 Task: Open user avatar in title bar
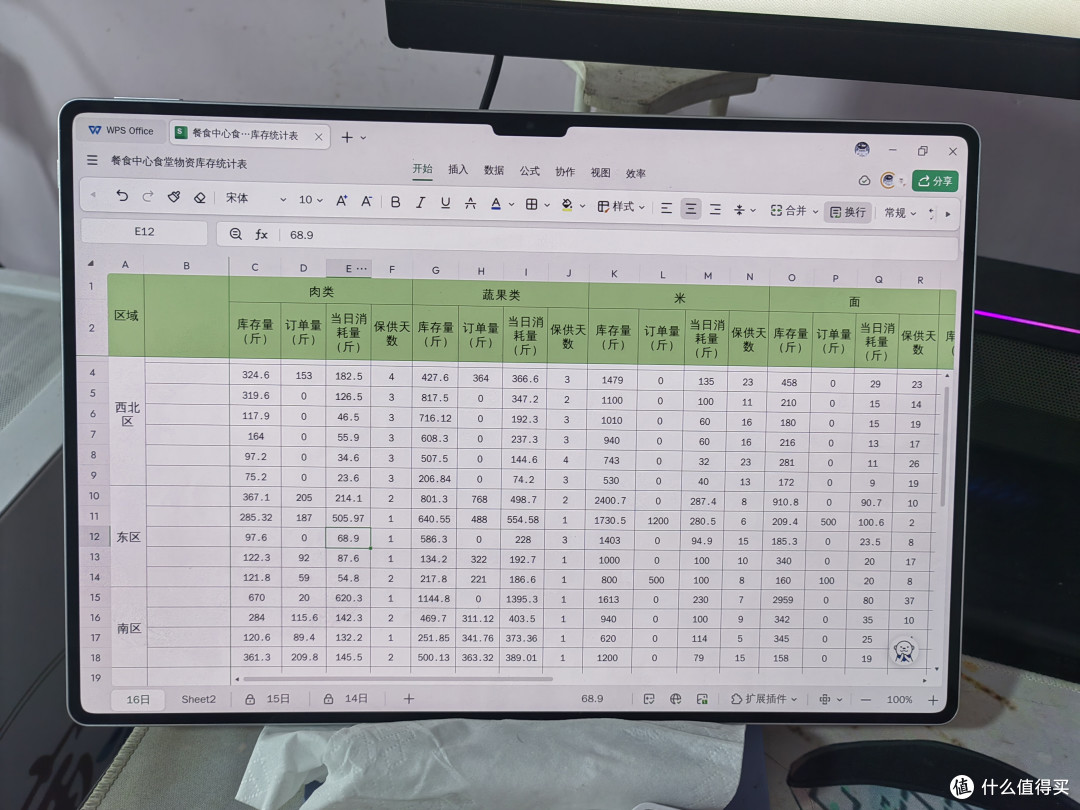pyautogui.click(x=862, y=149)
